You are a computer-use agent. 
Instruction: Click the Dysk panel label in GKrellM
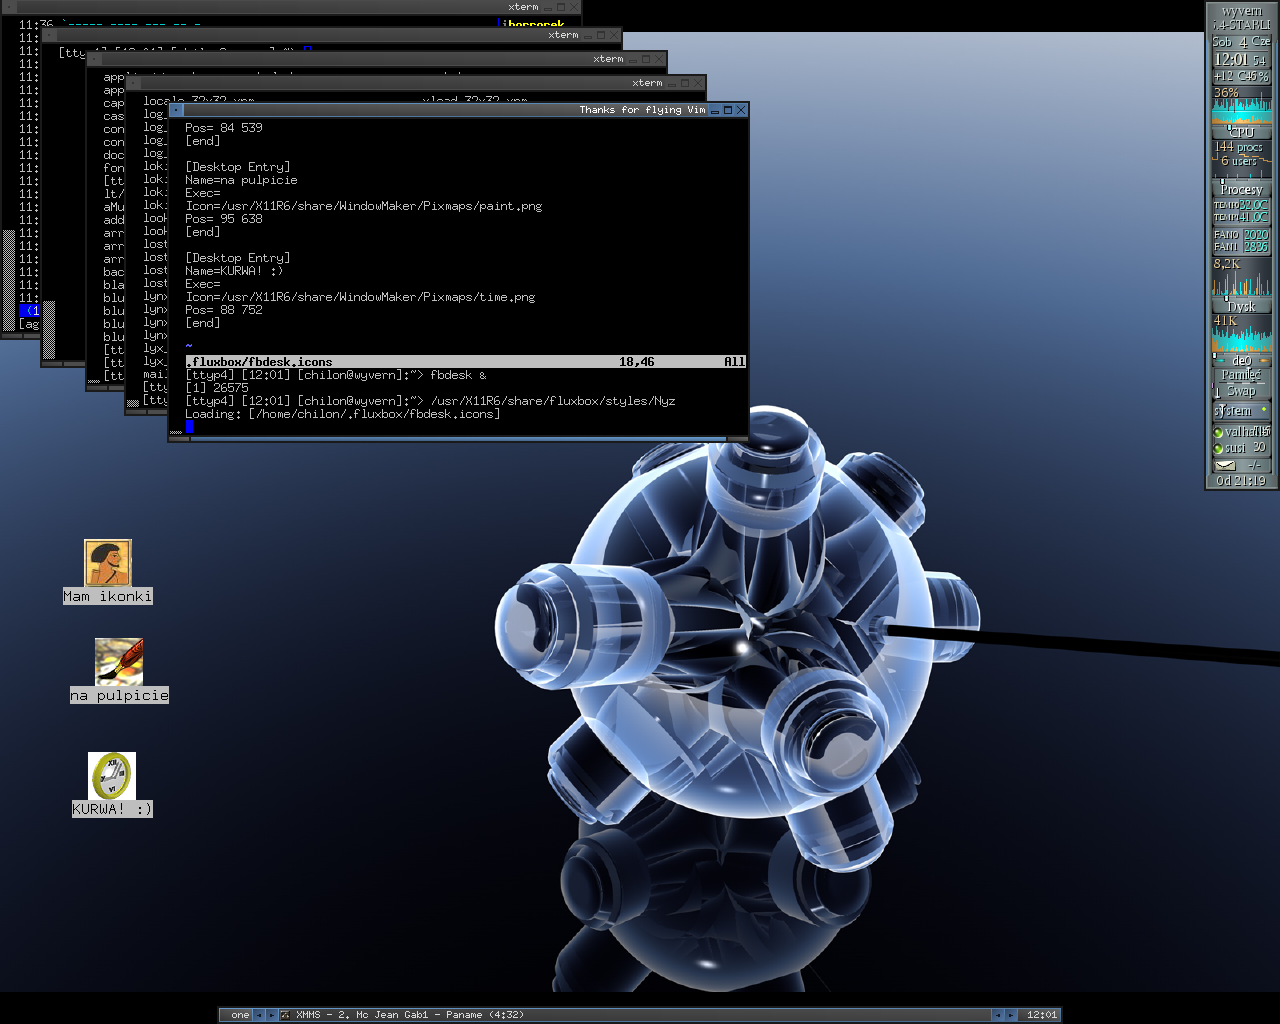(1241, 307)
